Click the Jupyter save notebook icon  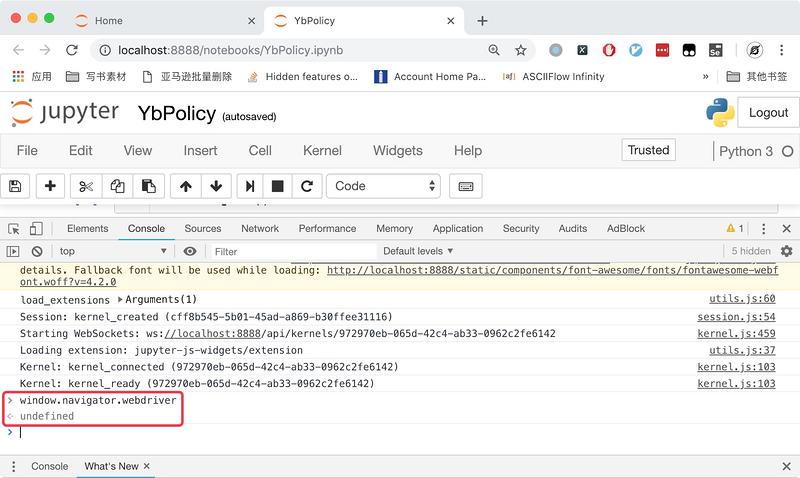(x=15, y=186)
